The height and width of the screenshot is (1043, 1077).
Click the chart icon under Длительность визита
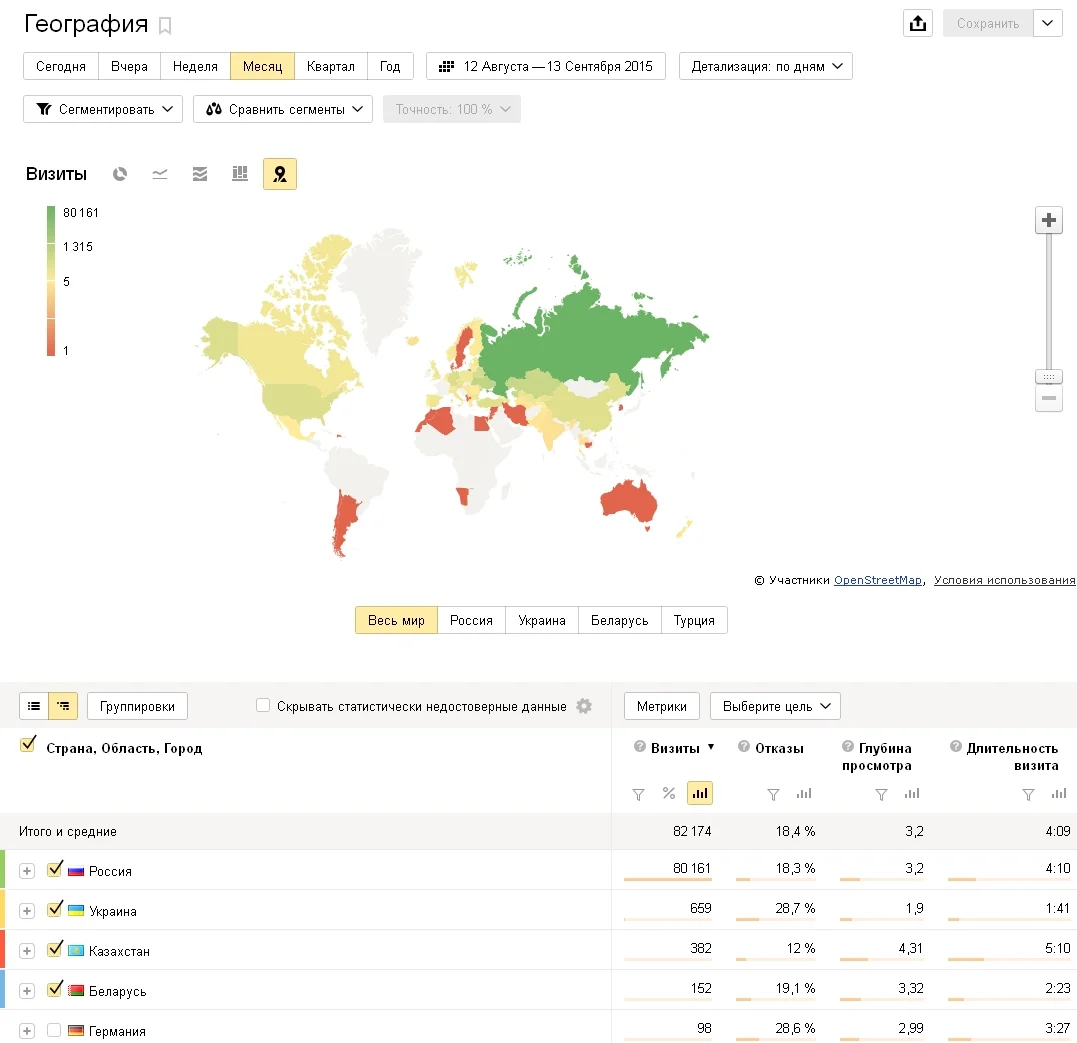coord(1059,793)
